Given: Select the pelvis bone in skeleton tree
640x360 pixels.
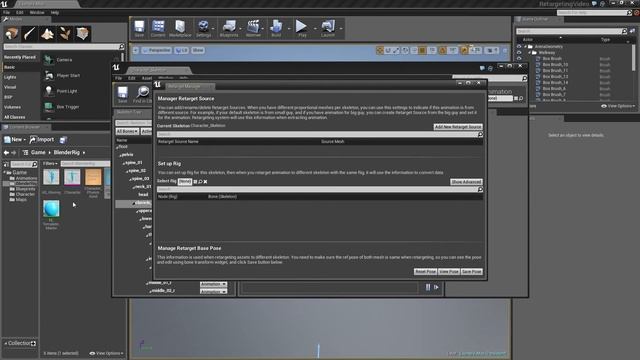Looking at the screenshot, I should [x=127, y=155].
